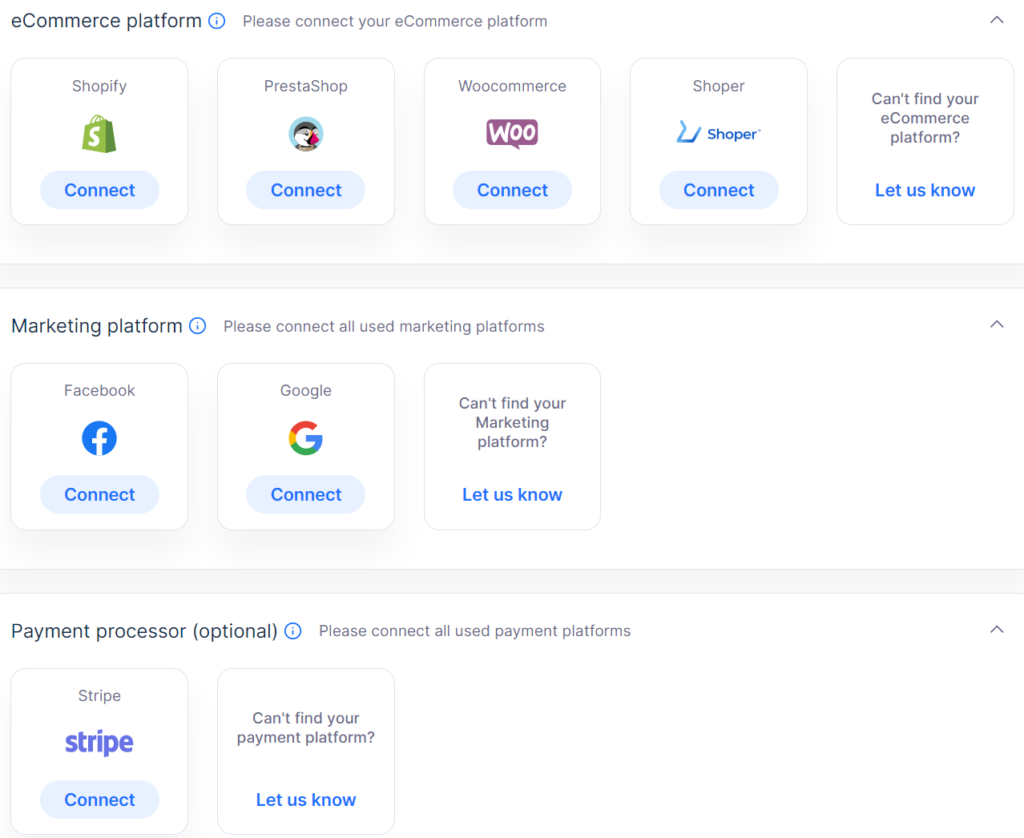1024x838 pixels.
Task: Open info icon beside Marketing platform
Action: coord(197,326)
